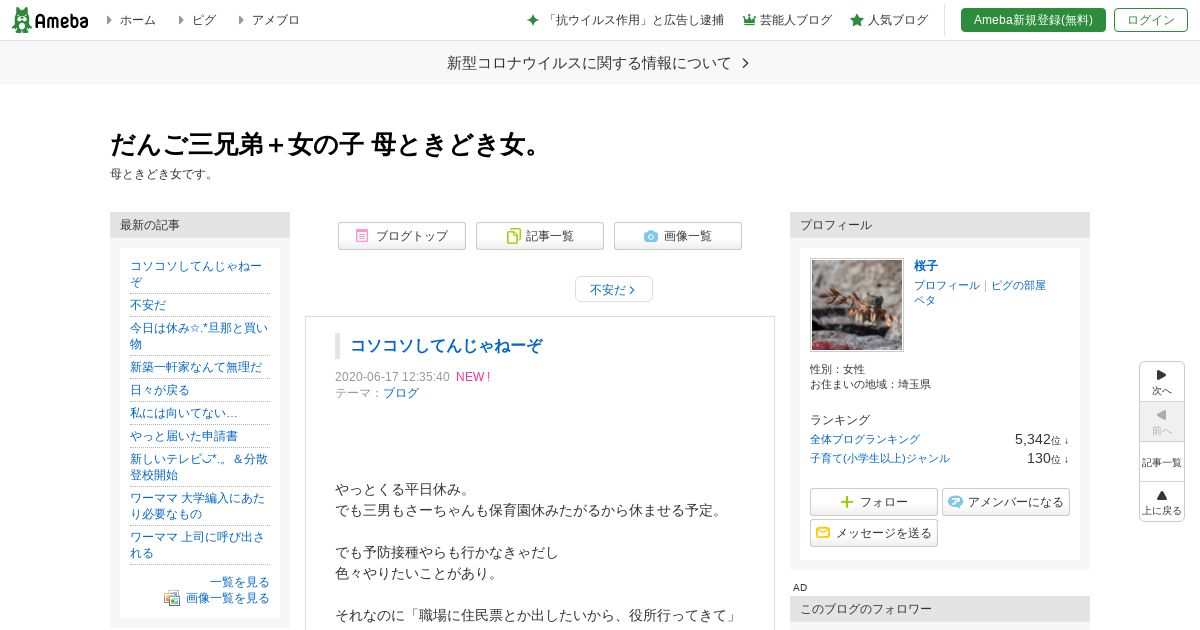The image size is (1200, 630).
Task: Open ピグの部屋 link
Action: 1018,285
